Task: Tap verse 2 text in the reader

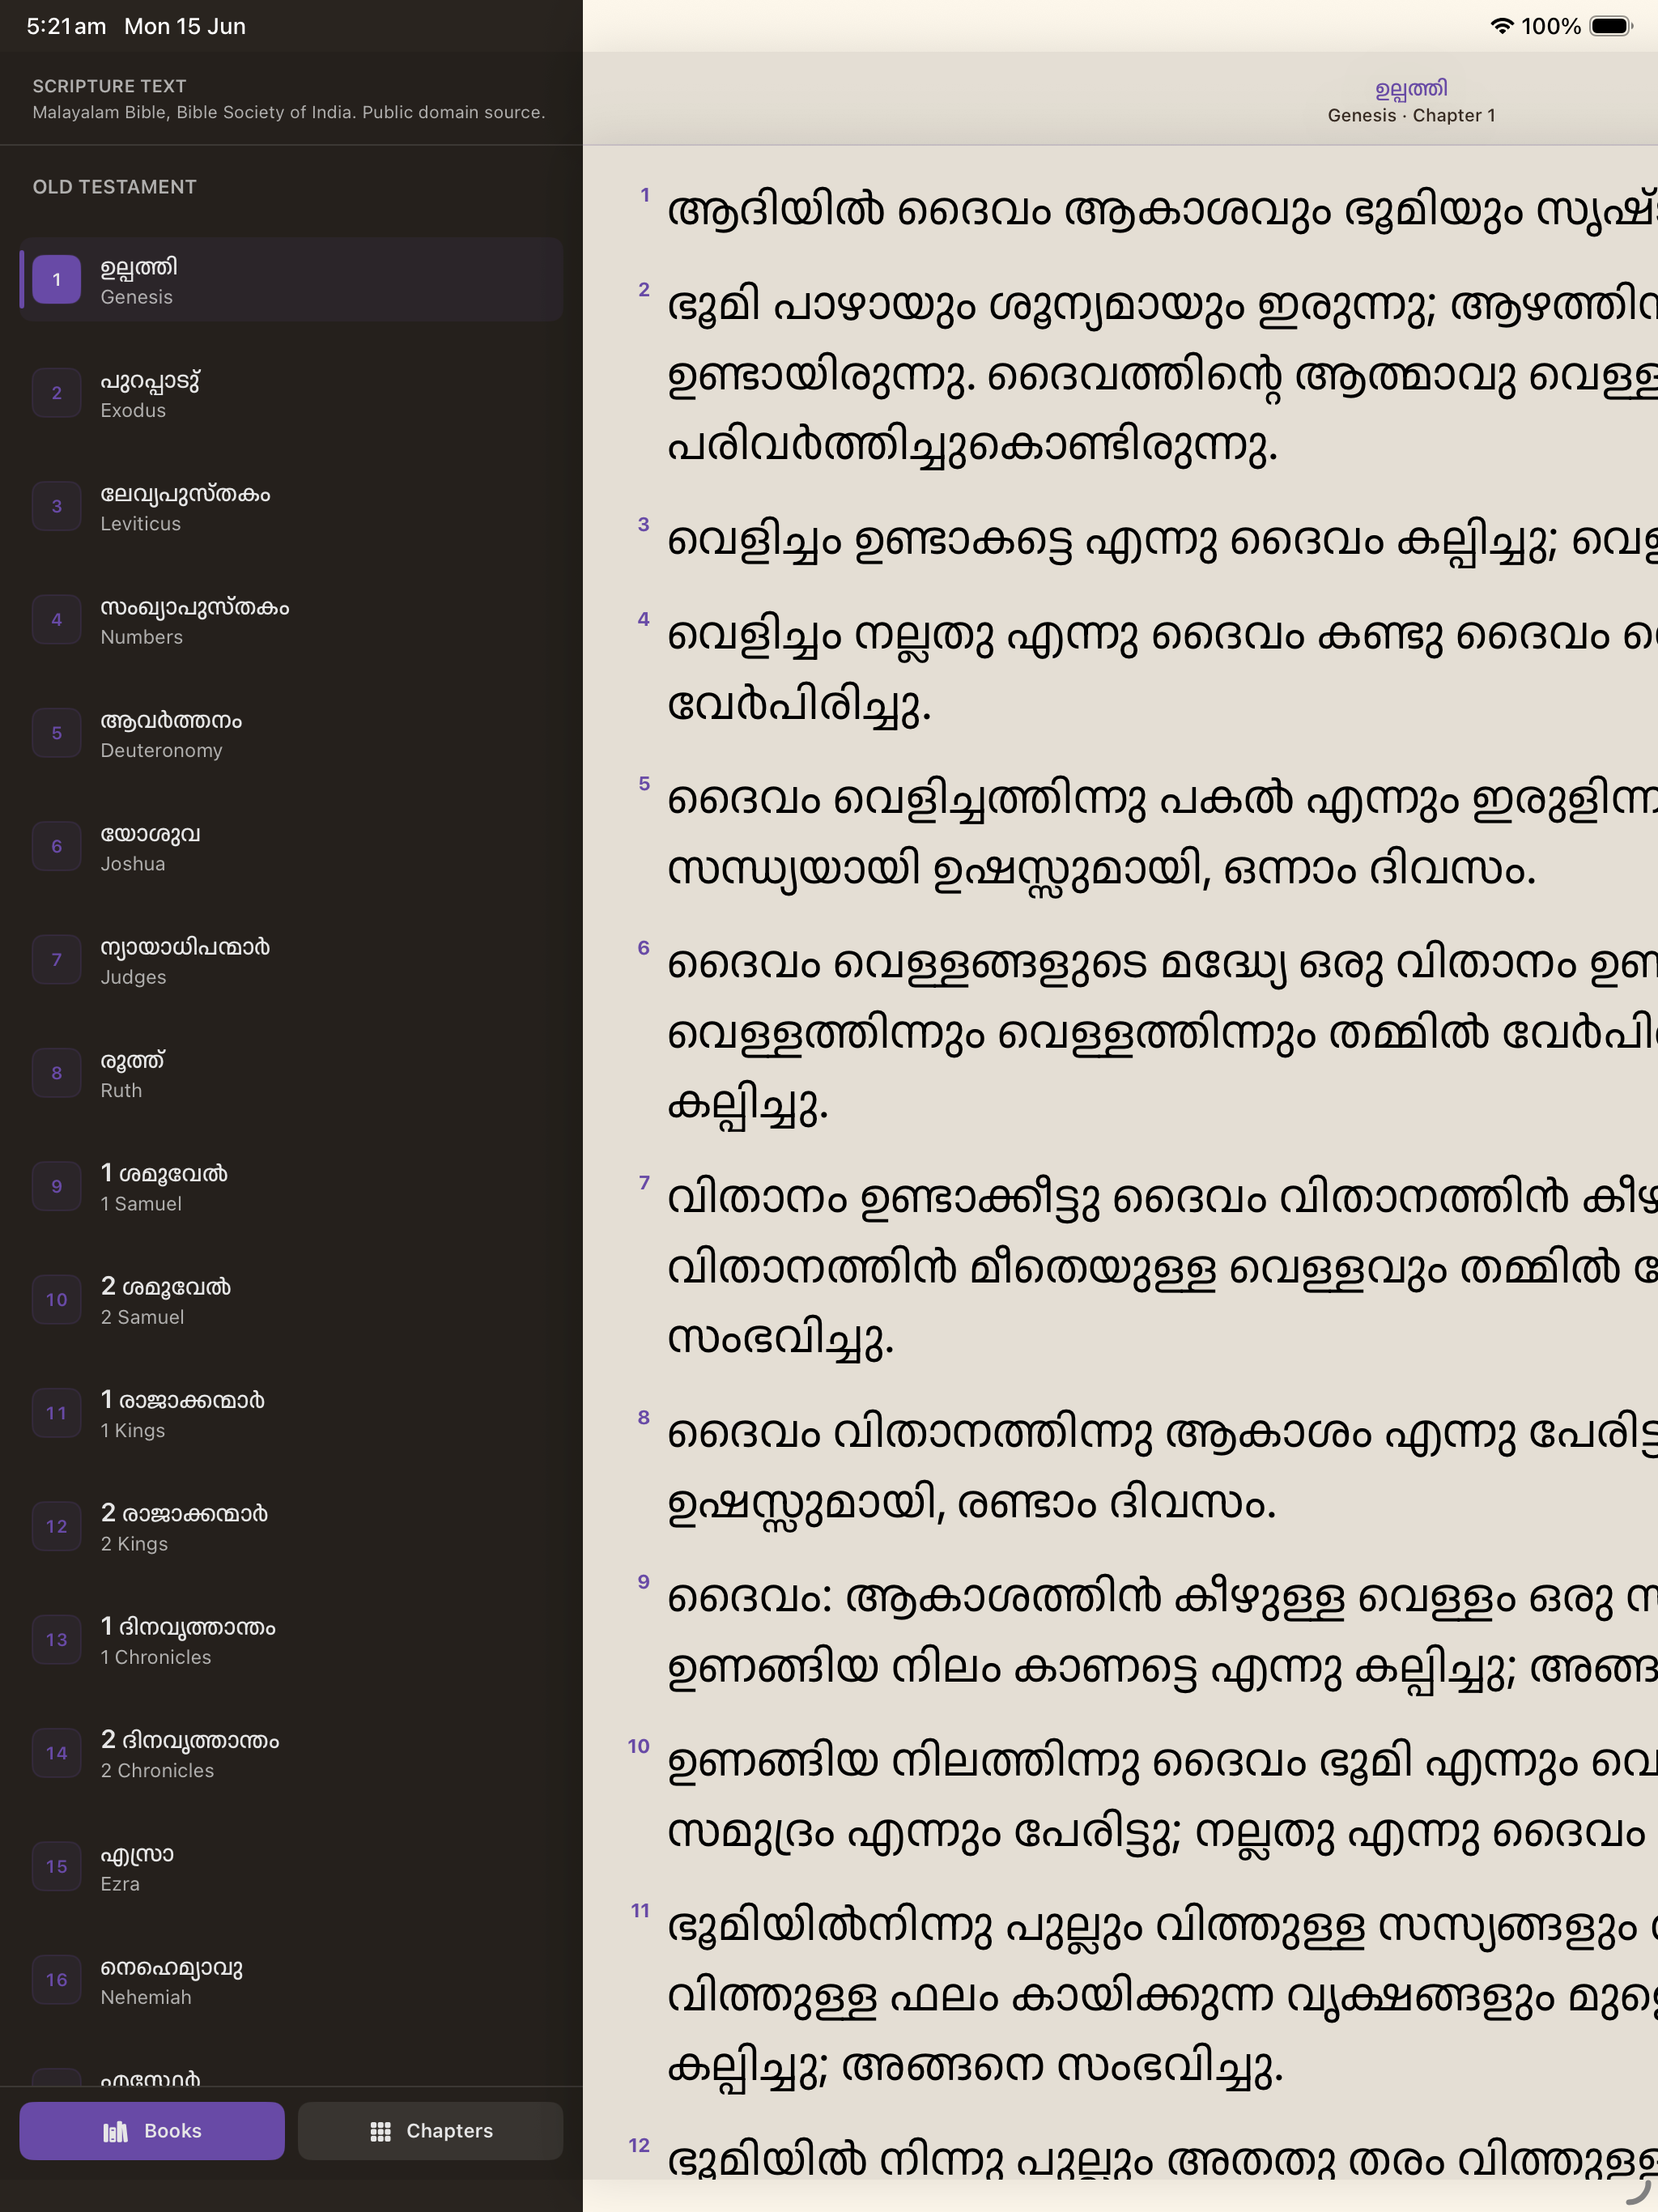Action: coord(1162,375)
